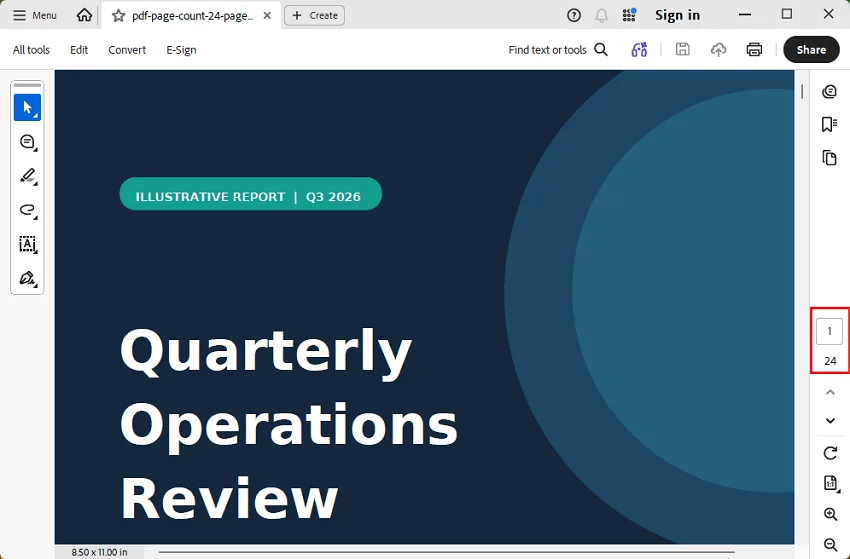Click the Quarterly Operations Review title
Image resolution: width=850 pixels, height=559 pixels.
[288, 424]
